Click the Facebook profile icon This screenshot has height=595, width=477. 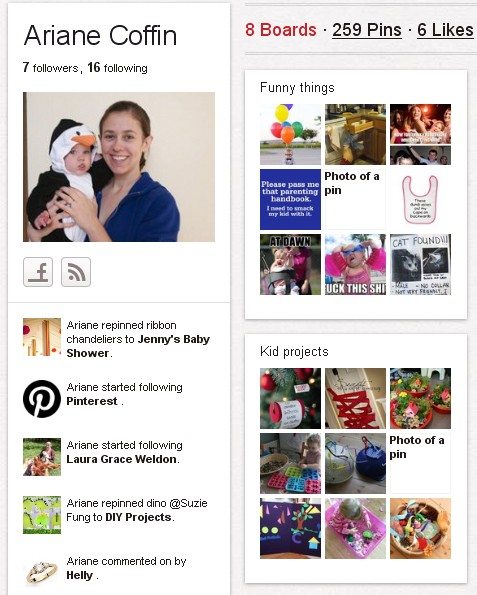38,272
